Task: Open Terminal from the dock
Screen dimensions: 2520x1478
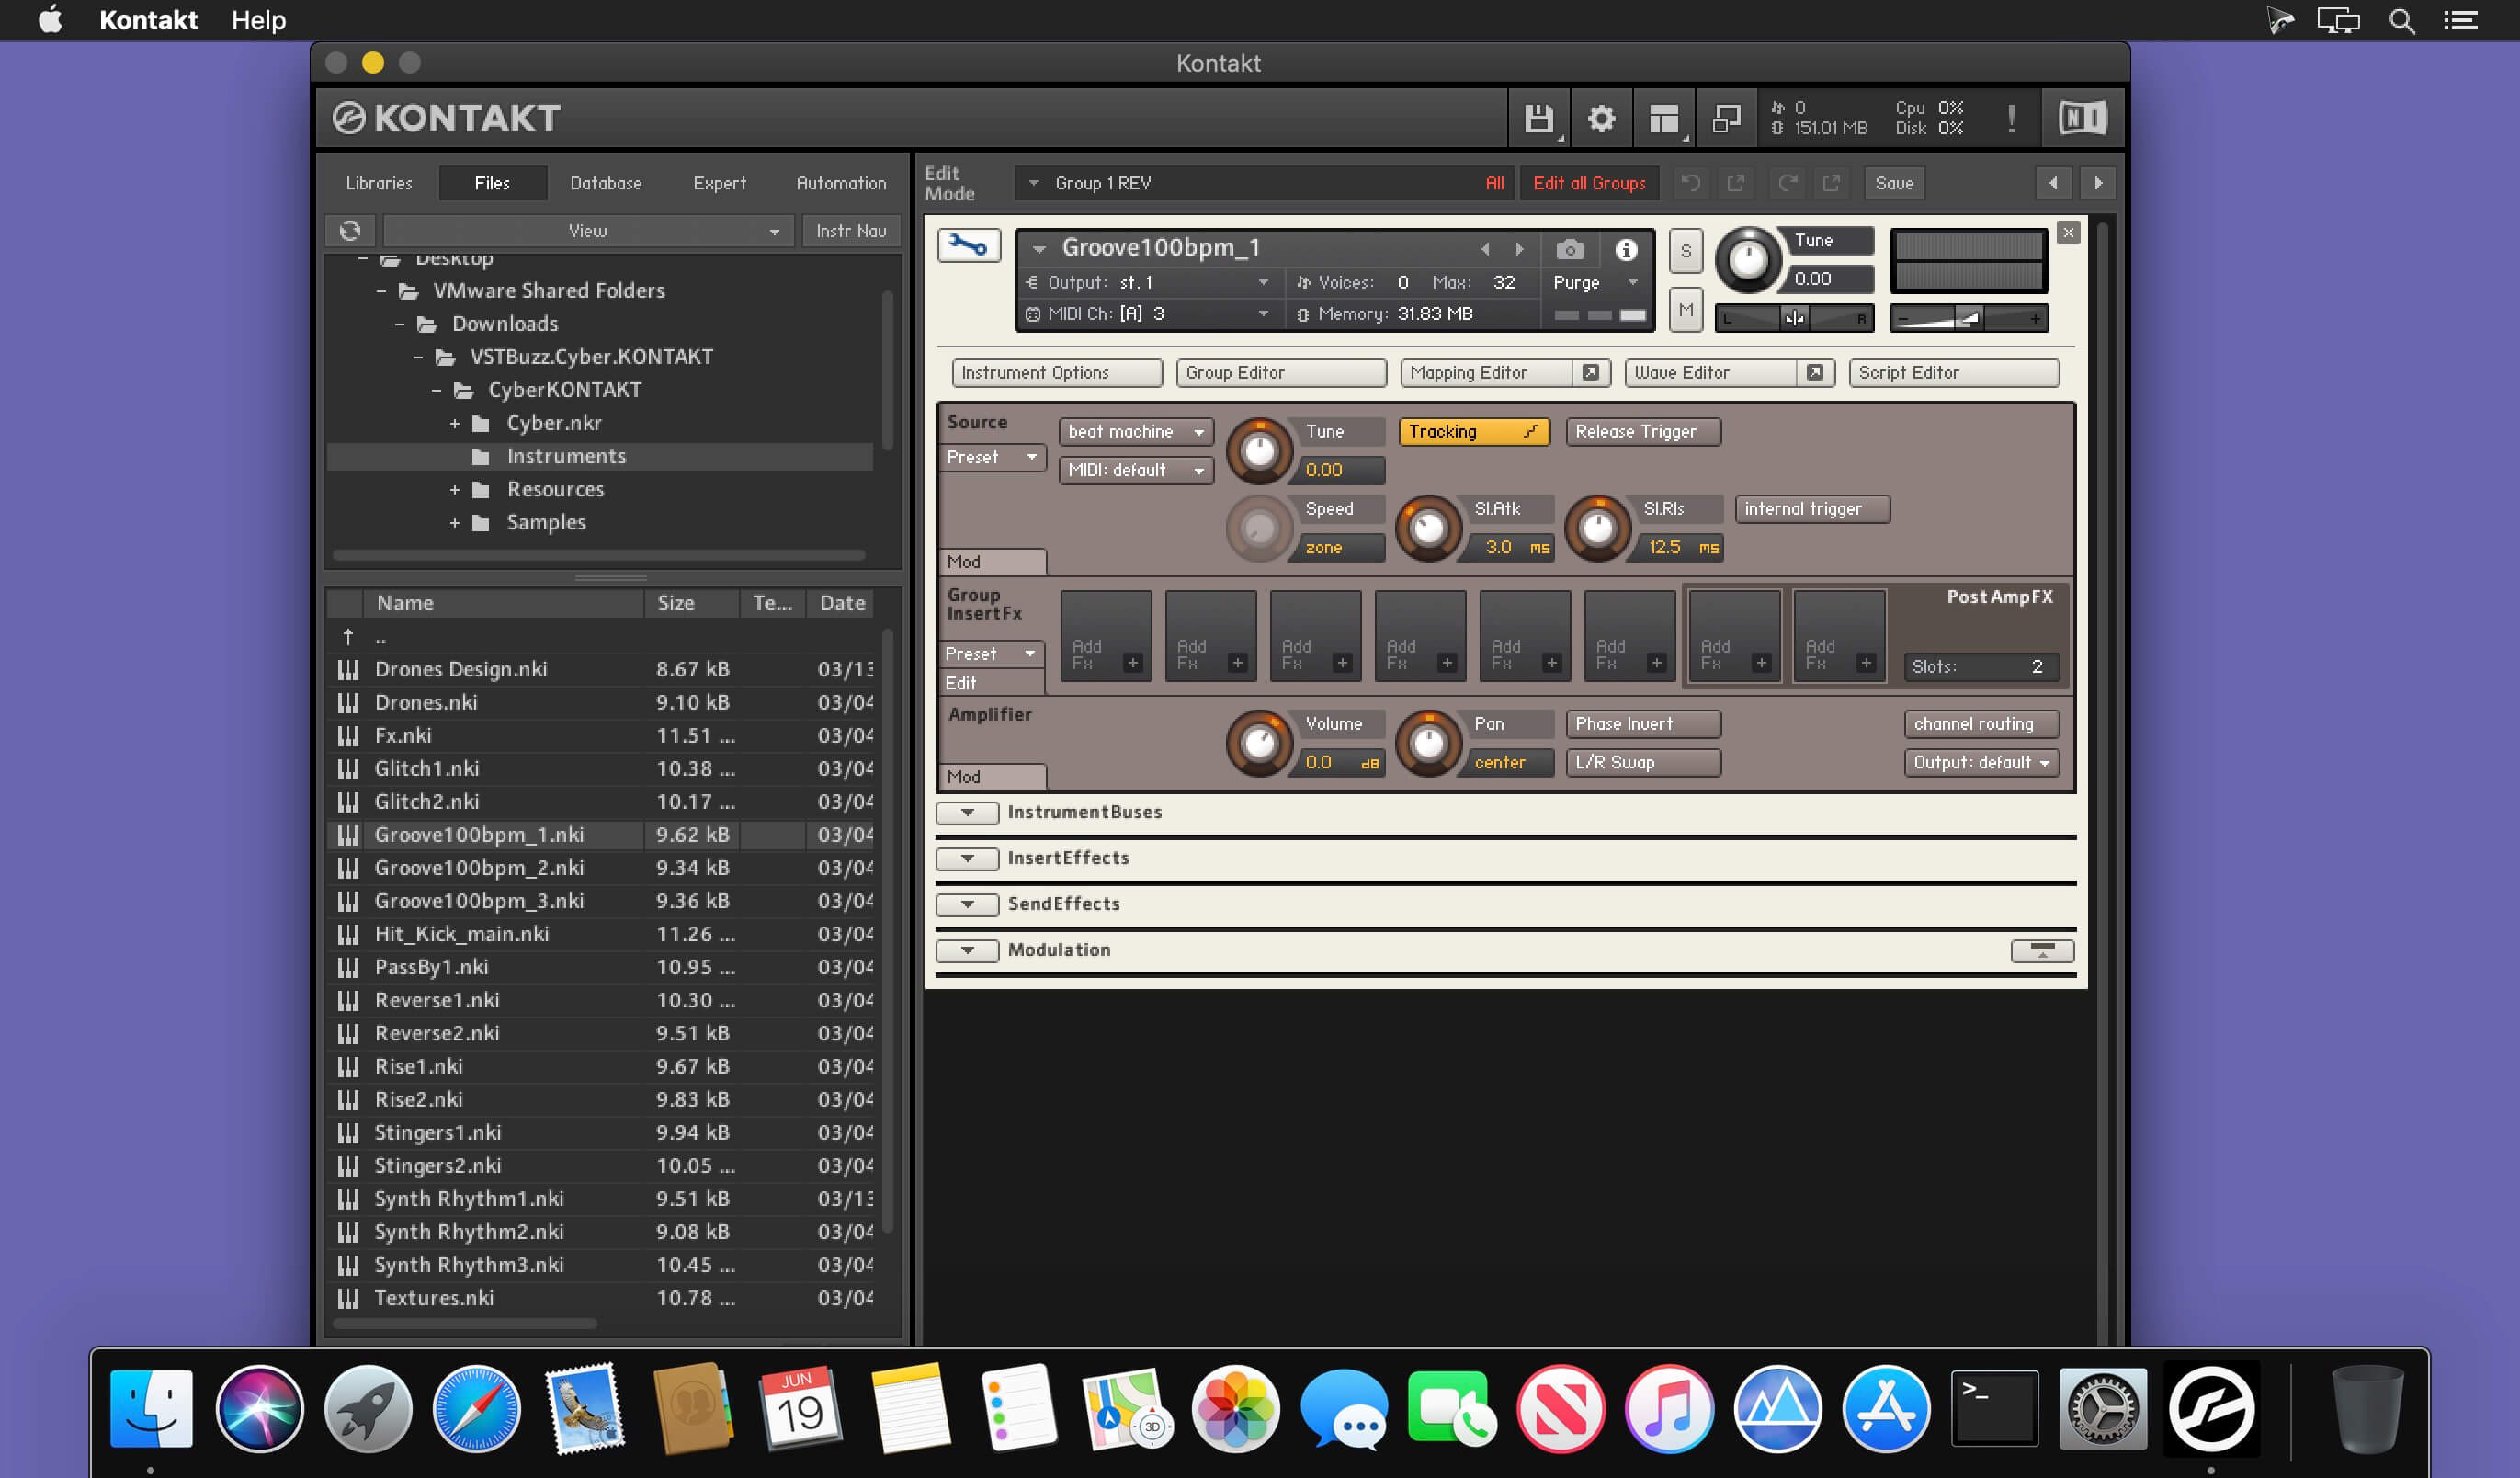Action: click(x=1994, y=1408)
